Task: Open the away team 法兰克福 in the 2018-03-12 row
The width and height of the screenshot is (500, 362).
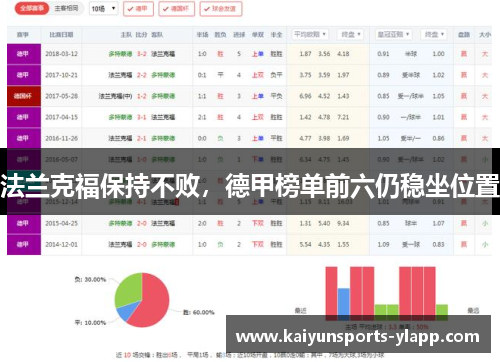Action: pos(163,54)
